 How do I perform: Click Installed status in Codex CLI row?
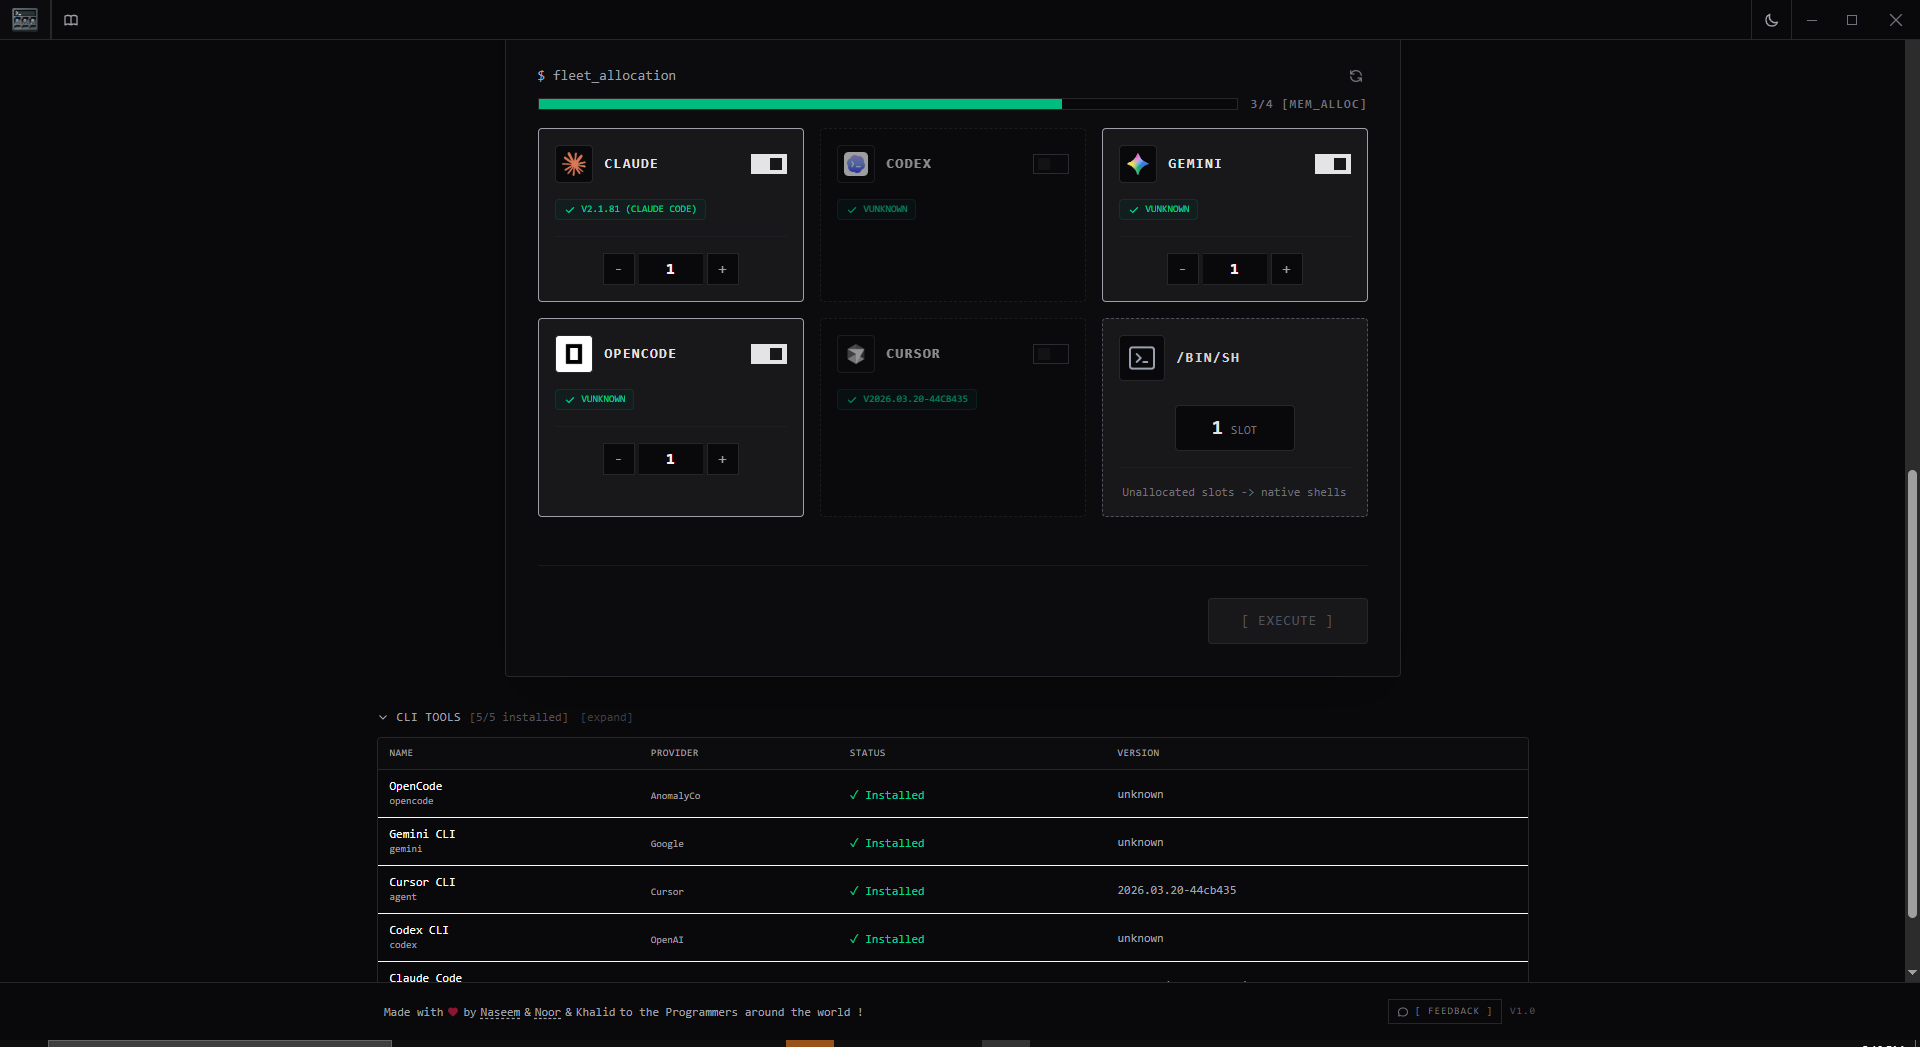click(887, 939)
